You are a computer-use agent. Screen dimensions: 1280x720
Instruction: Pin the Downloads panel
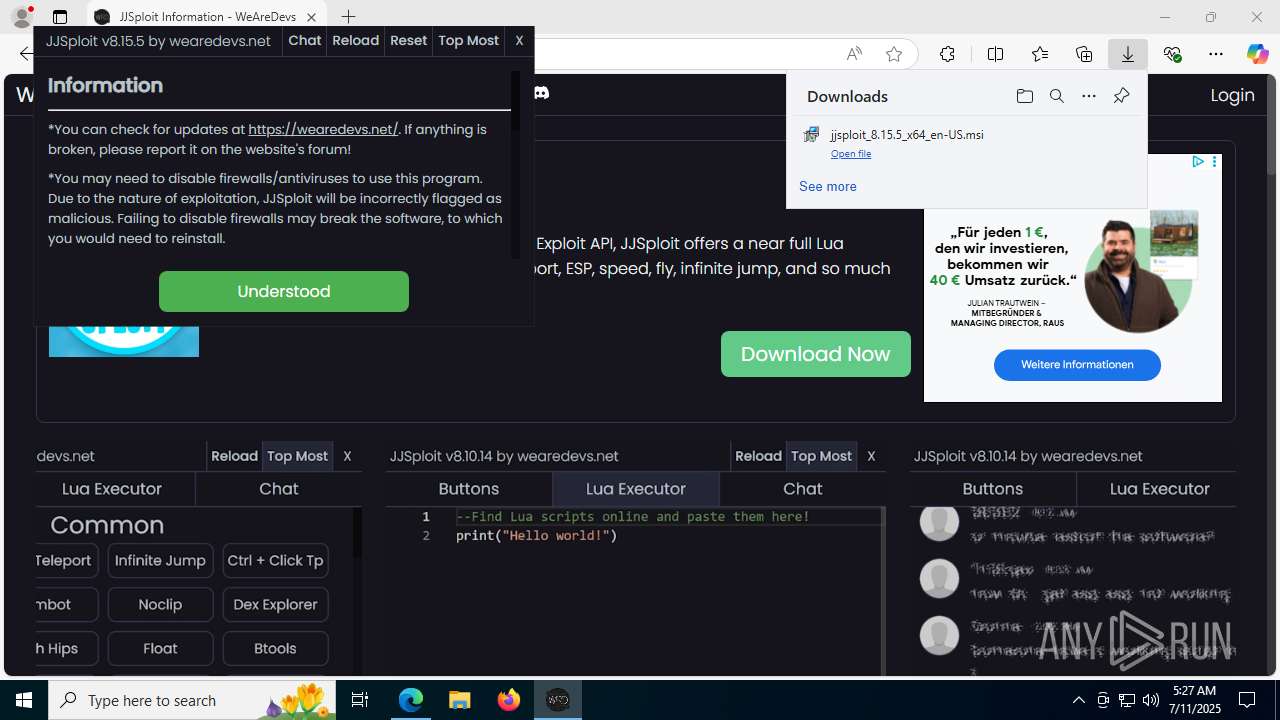(x=1121, y=96)
